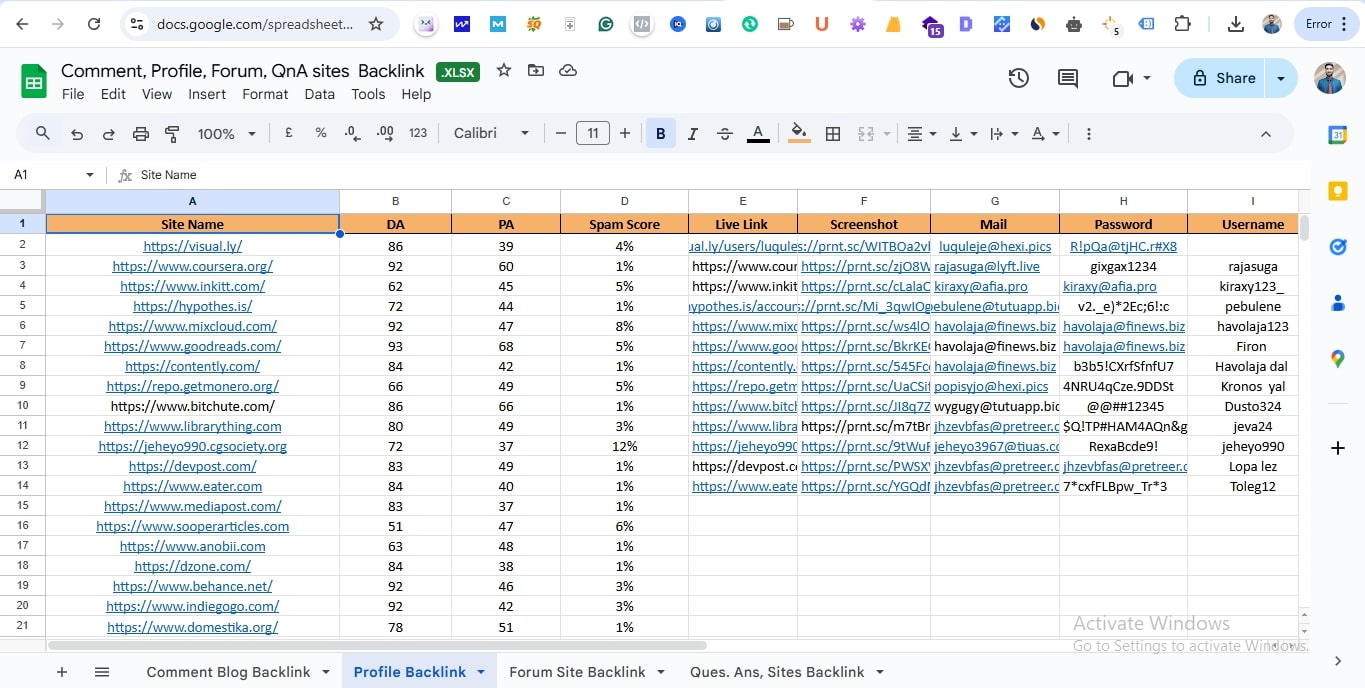Open the https://visual.ly/ link
This screenshot has height=688, width=1365.
pos(193,246)
